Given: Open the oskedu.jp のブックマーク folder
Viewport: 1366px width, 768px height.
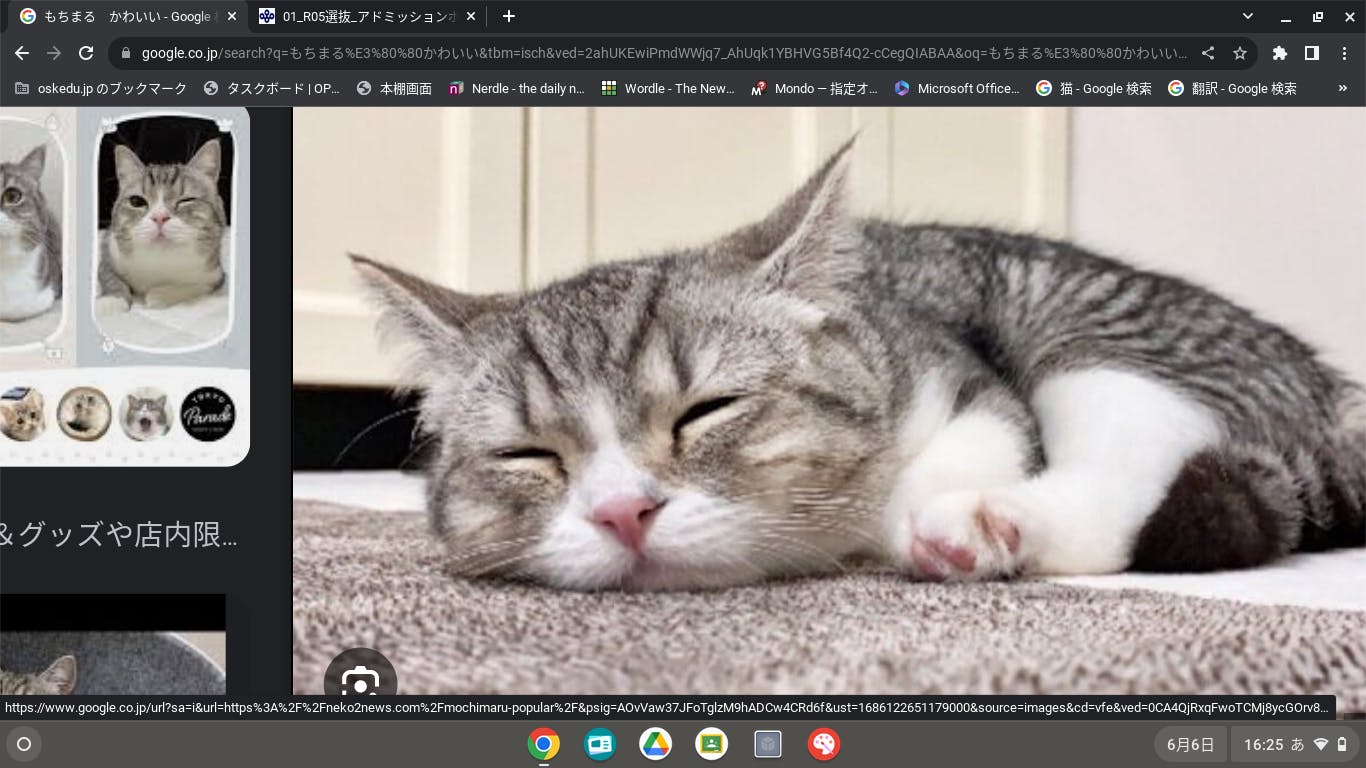Looking at the screenshot, I should coord(101,88).
